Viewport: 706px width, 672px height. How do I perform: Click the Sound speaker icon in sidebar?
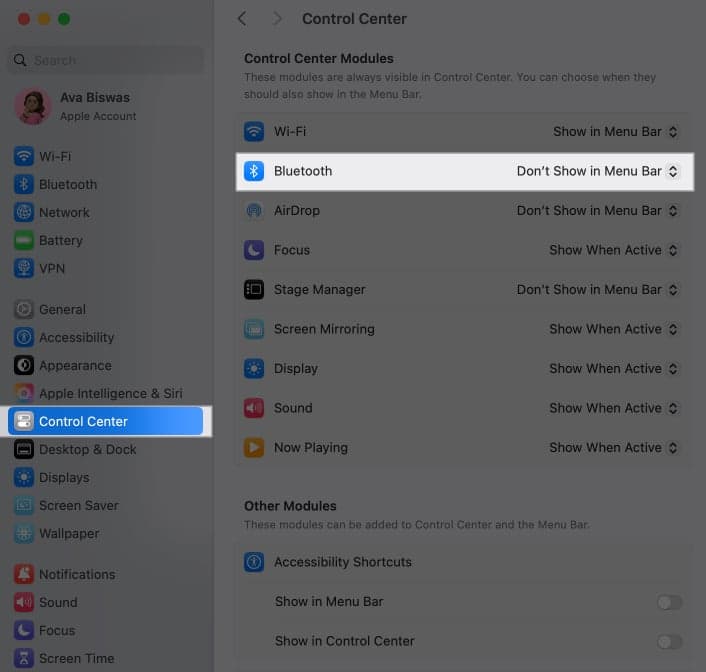coord(23,602)
